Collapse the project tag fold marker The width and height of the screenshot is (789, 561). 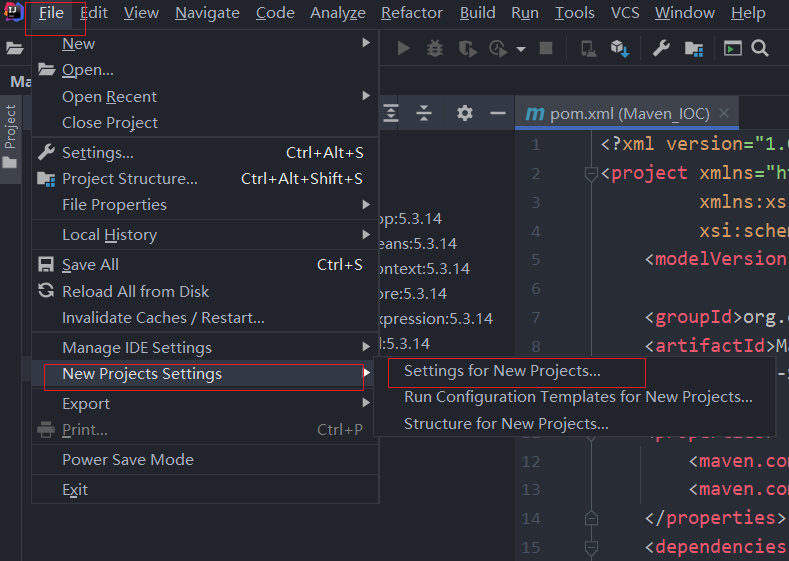(x=591, y=174)
